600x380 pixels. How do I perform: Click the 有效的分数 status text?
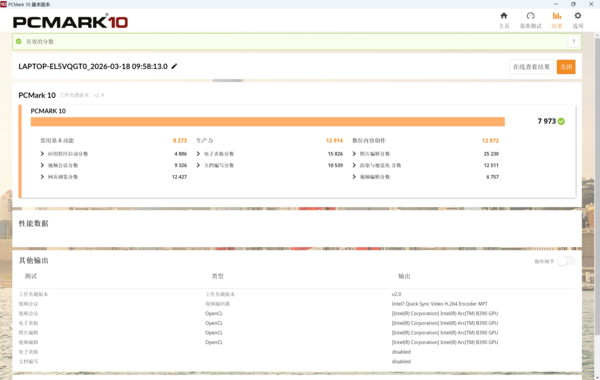click(x=40, y=41)
